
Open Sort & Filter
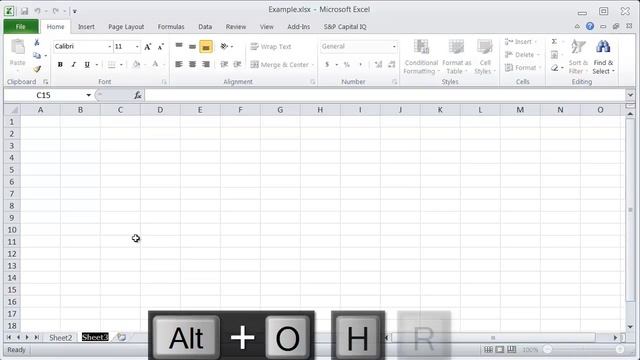coord(578,57)
